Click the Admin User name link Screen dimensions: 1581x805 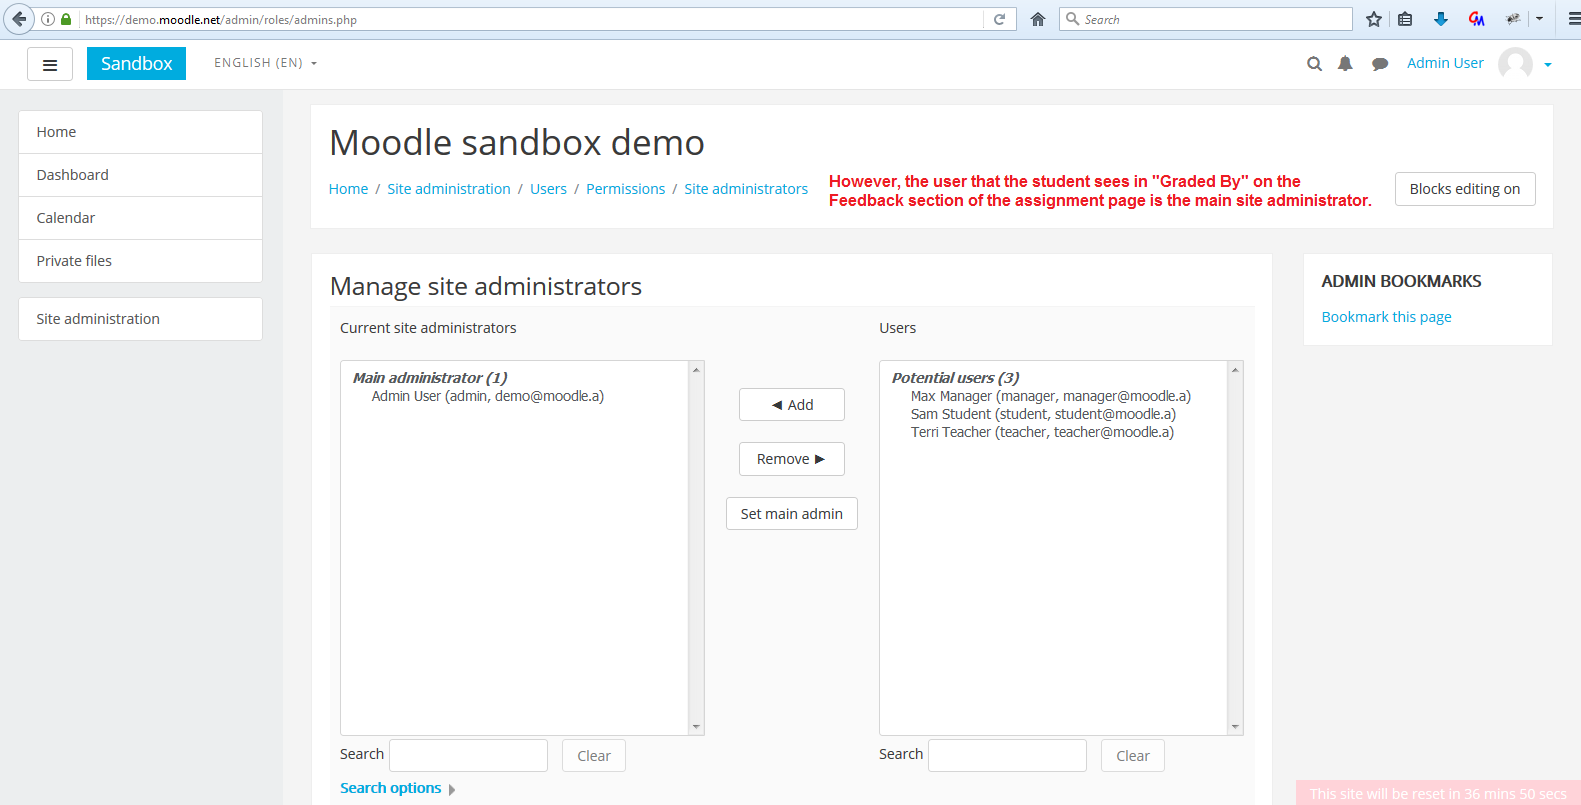coord(1445,63)
